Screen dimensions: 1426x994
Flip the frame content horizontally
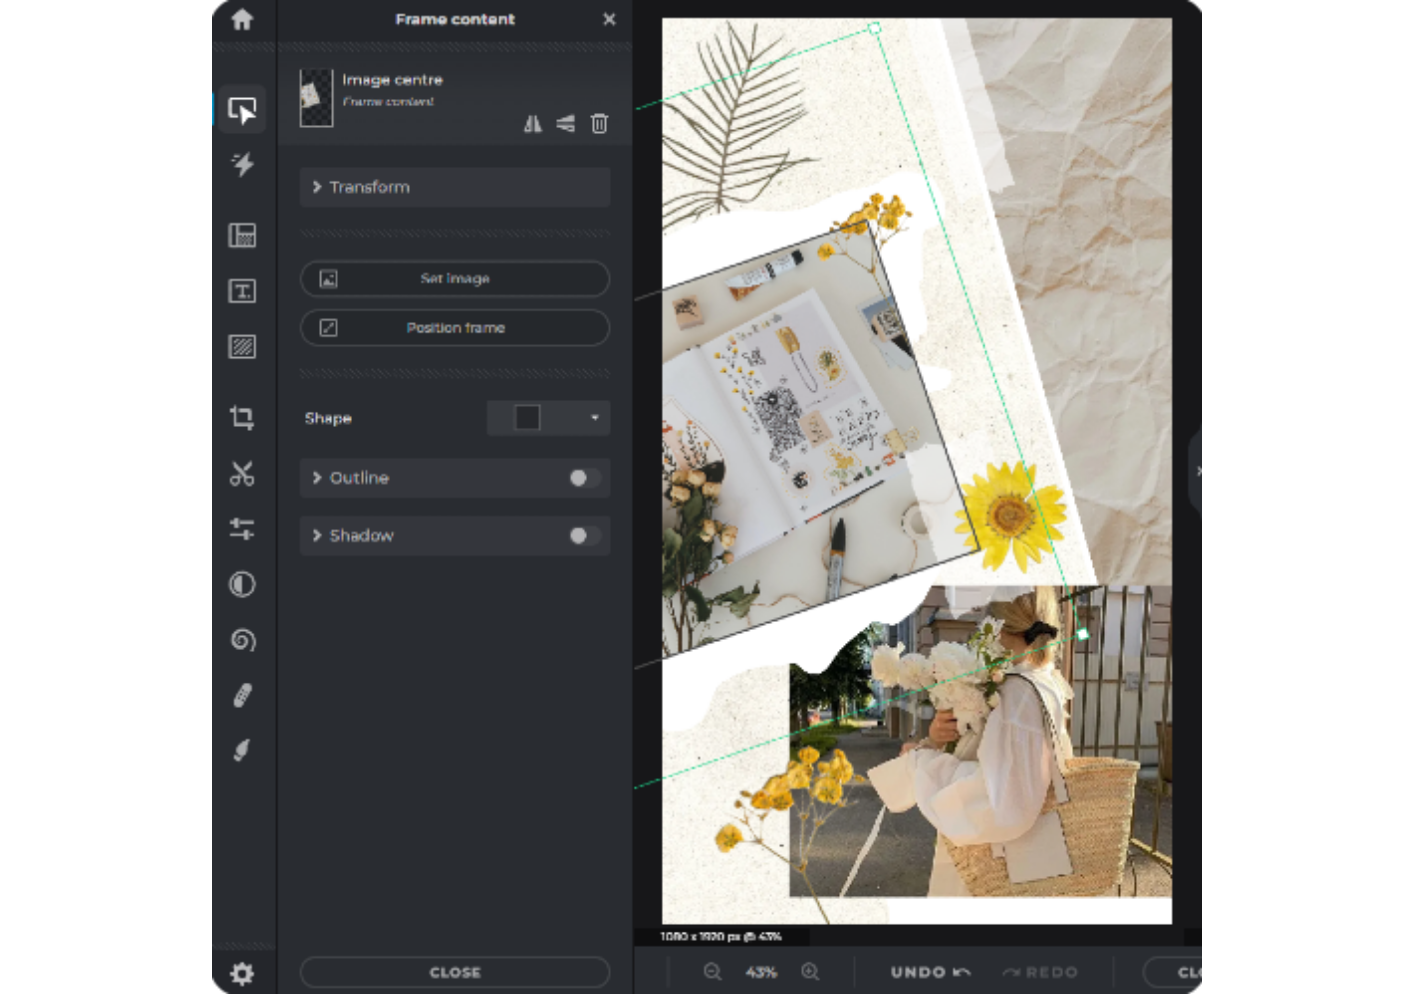[x=533, y=123]
